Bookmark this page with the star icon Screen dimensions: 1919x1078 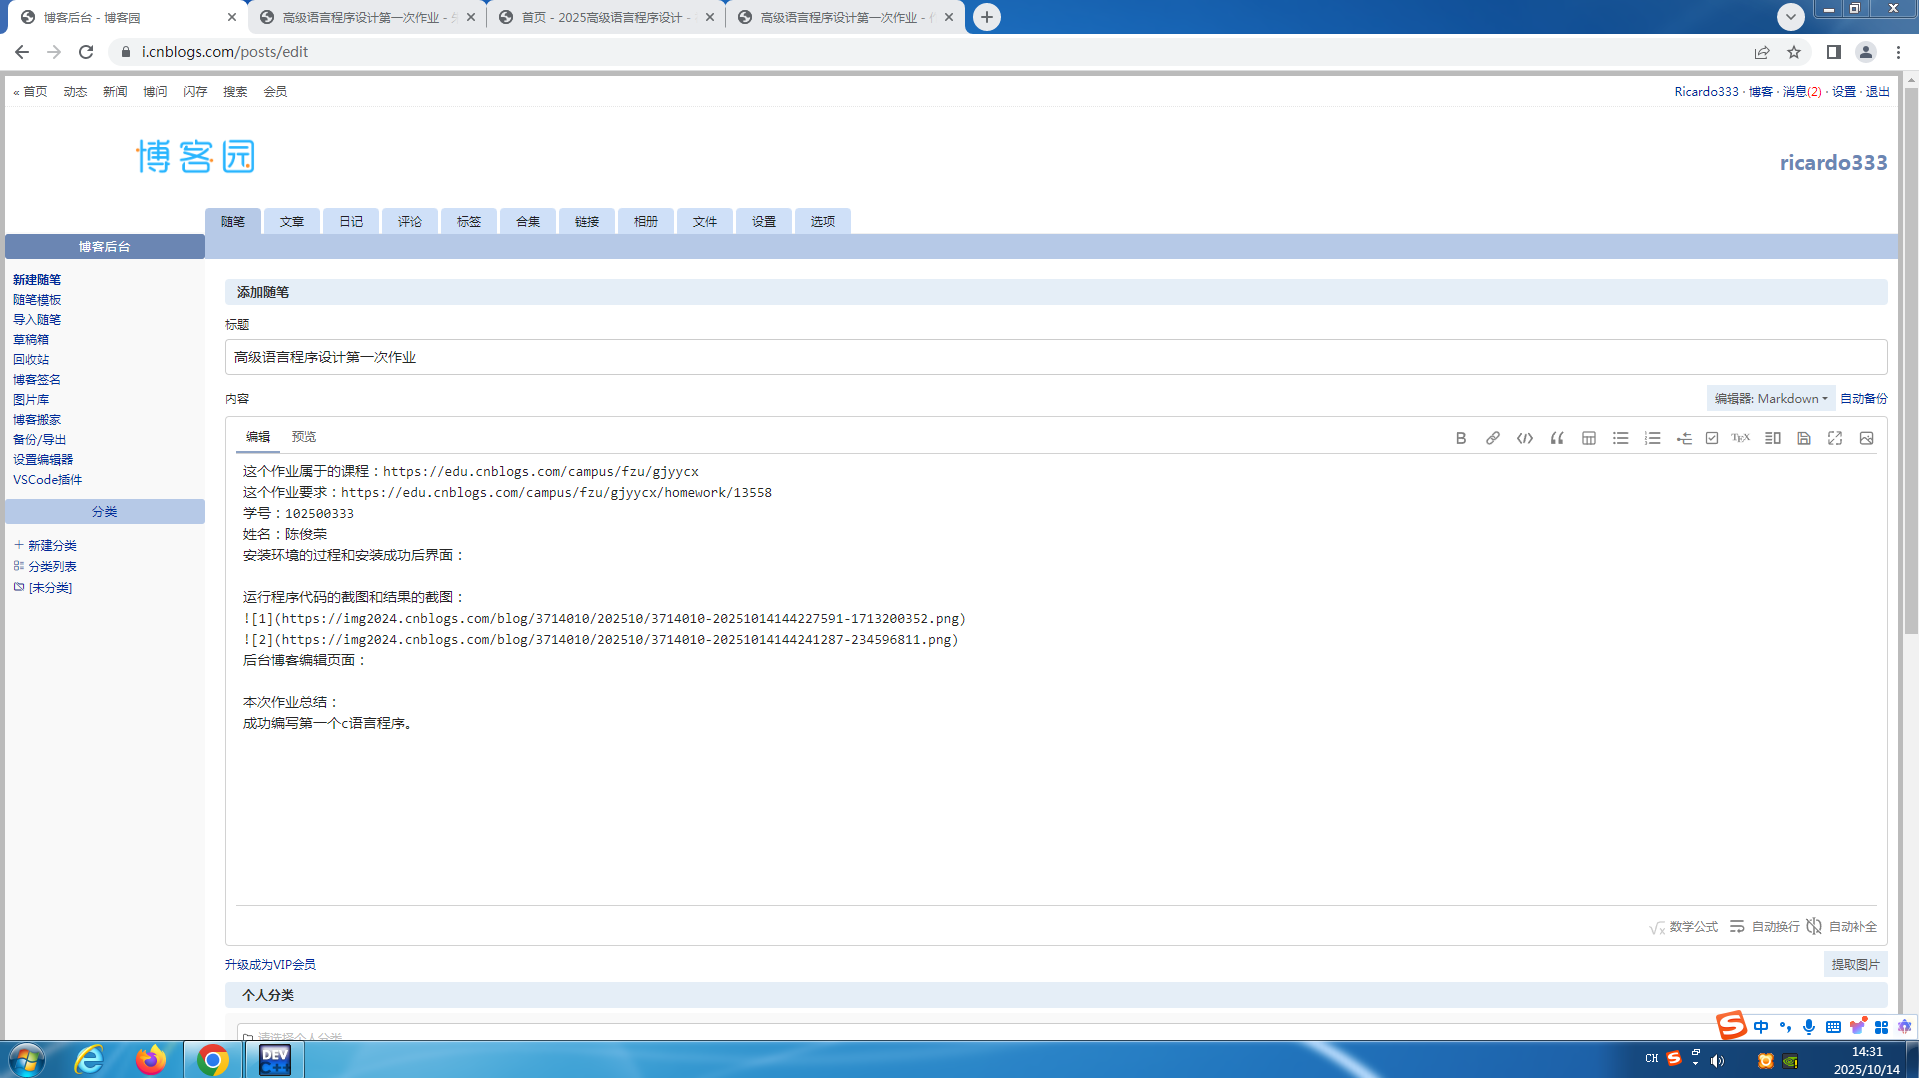point(1794,52)
